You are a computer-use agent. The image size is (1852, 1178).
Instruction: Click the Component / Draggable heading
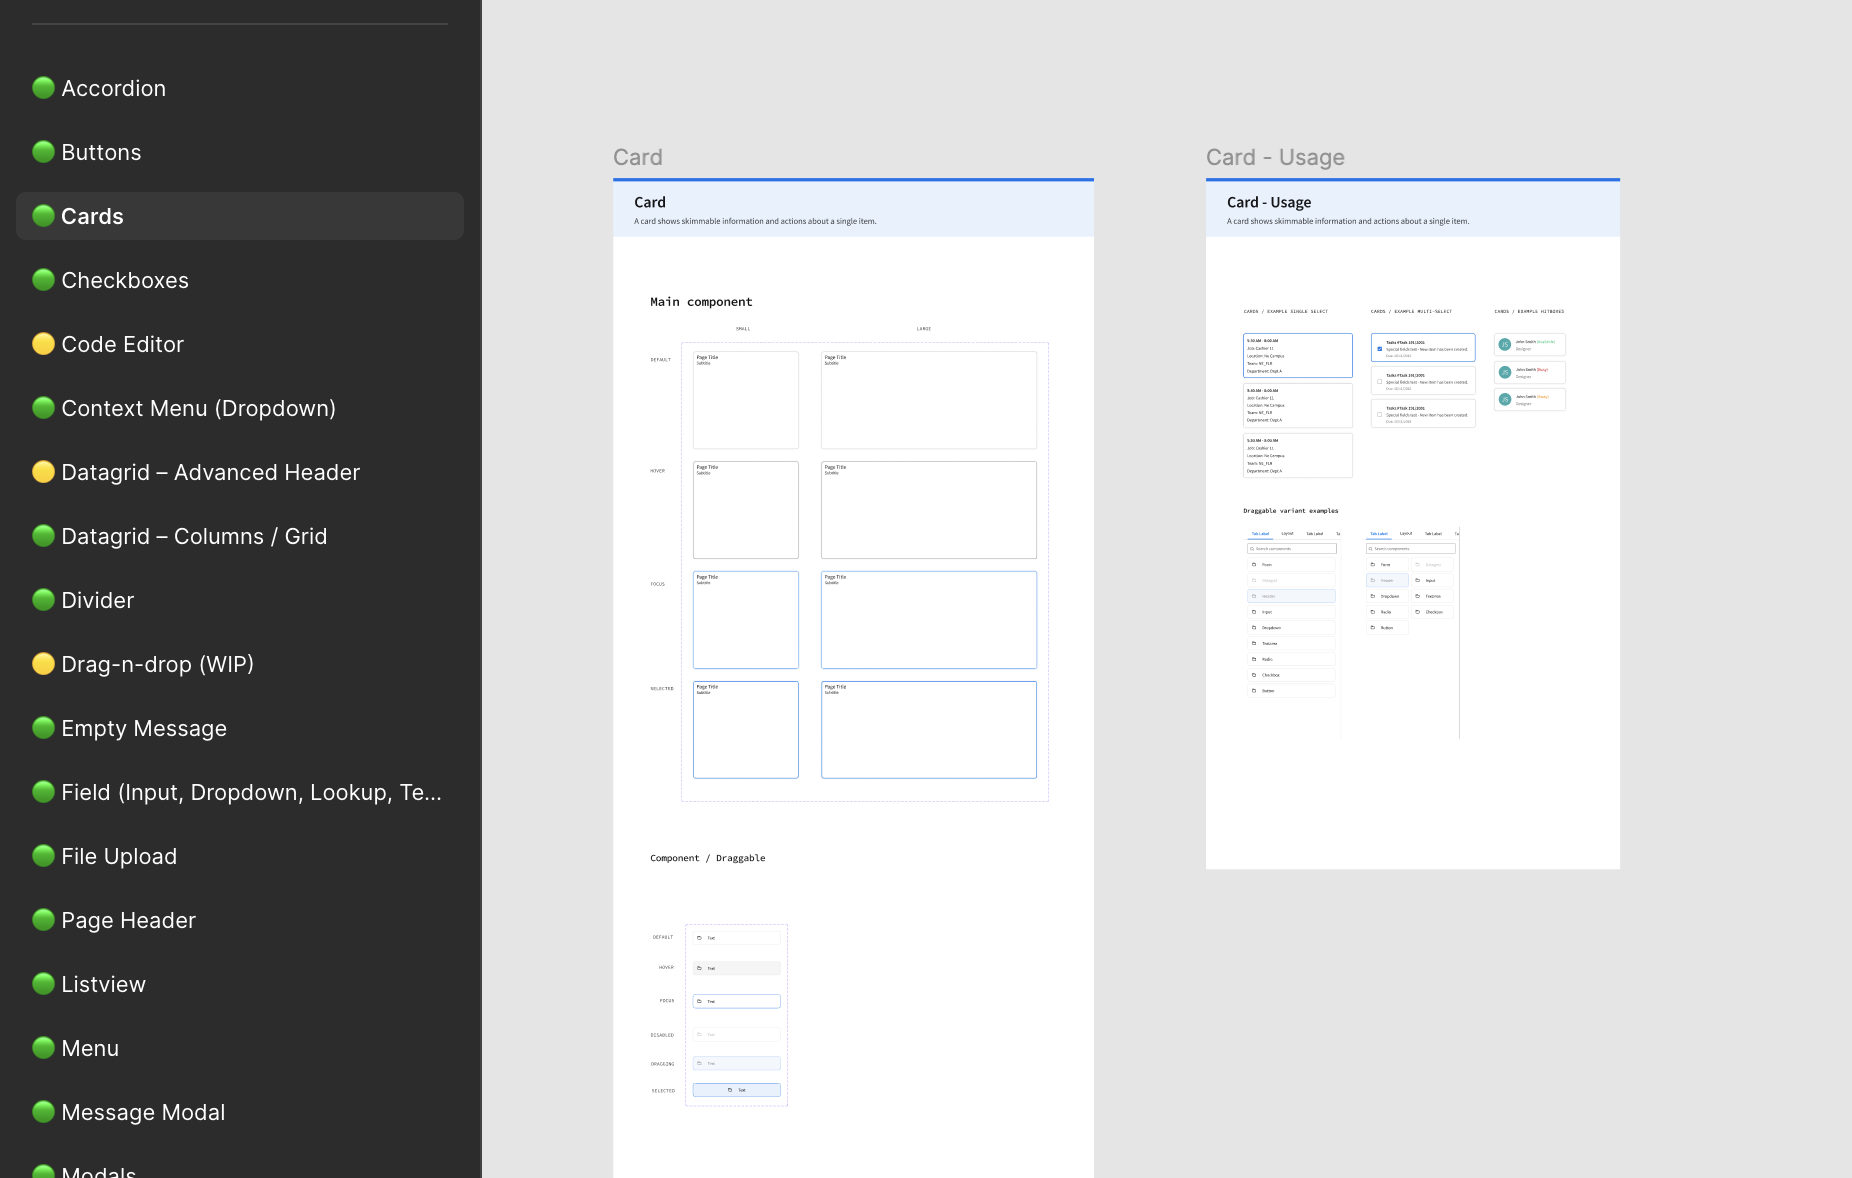pyautogui.click(x=708, y=858)
